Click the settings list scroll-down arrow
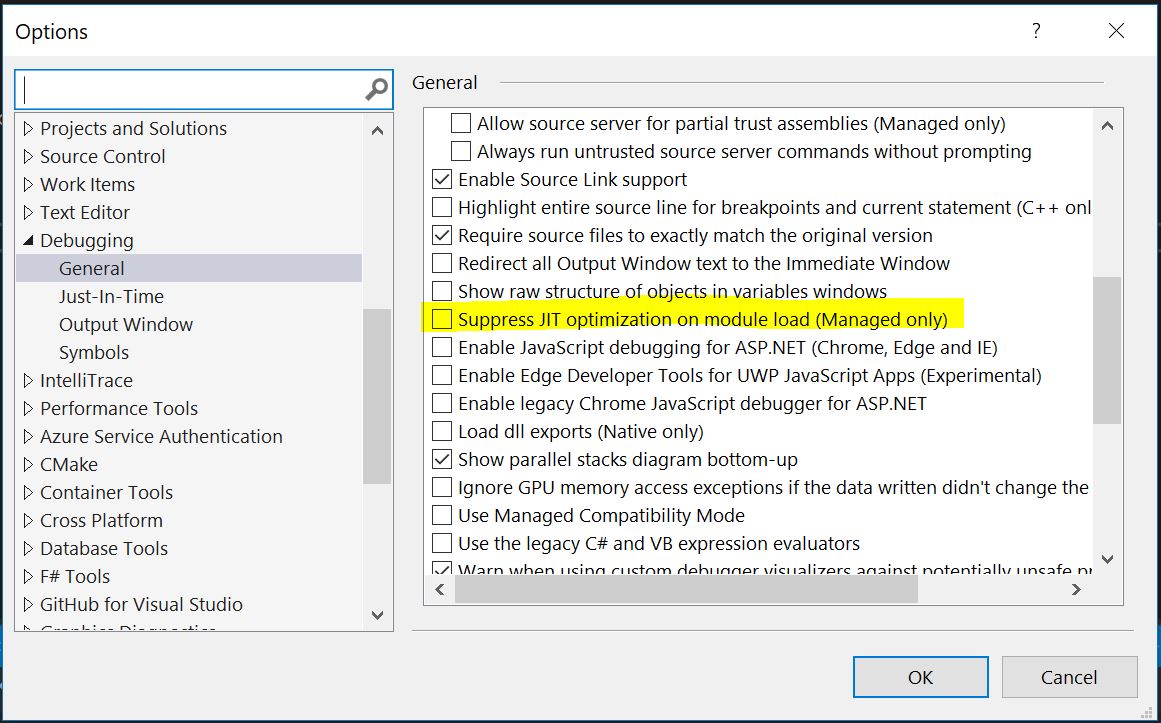 click(1107, 559)
